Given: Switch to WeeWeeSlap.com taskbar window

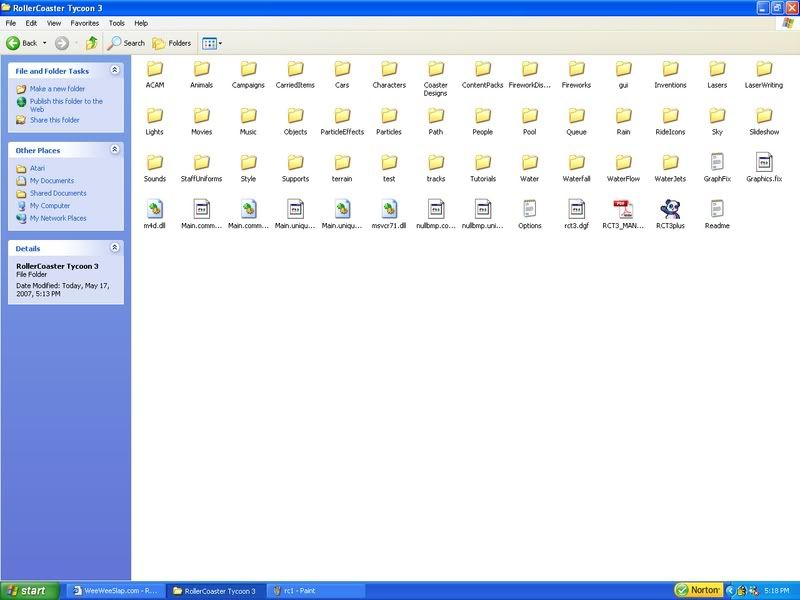Looking at the screenshot, I should pos(116,591).
